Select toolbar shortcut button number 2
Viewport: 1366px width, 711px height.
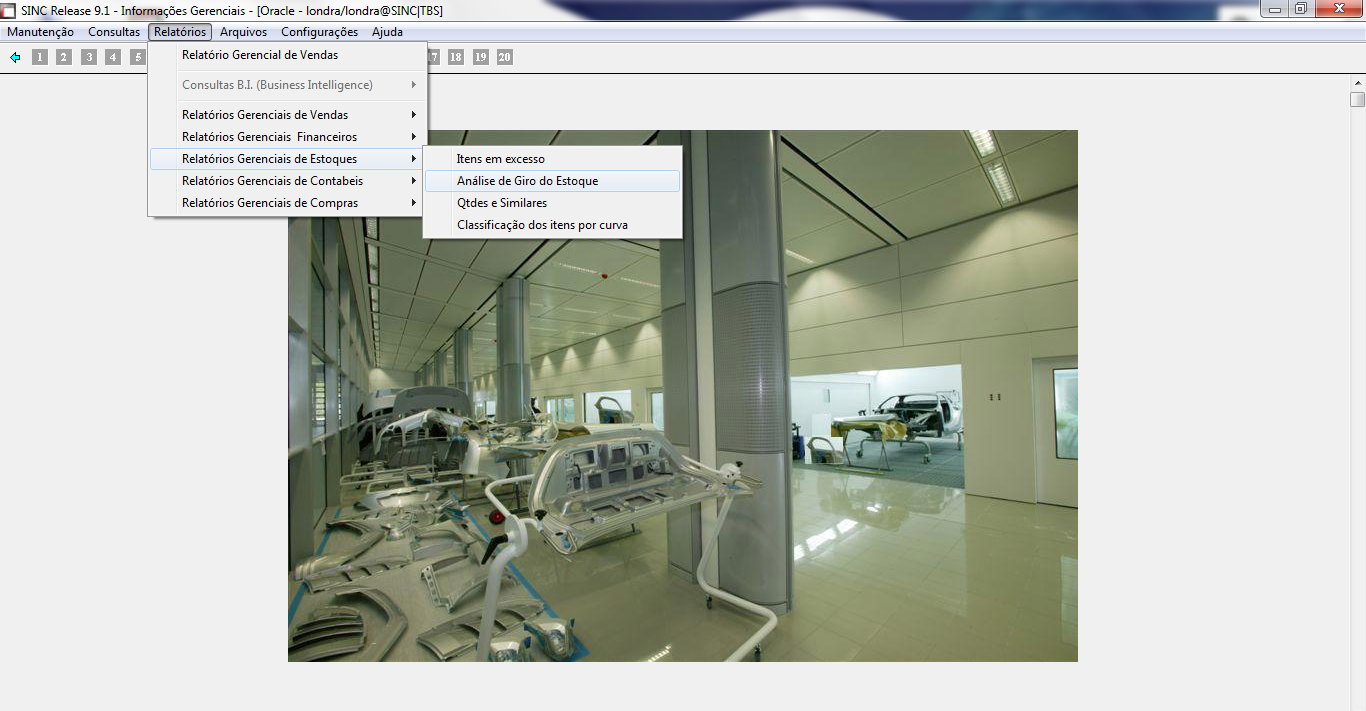click(x=64, y=57)
